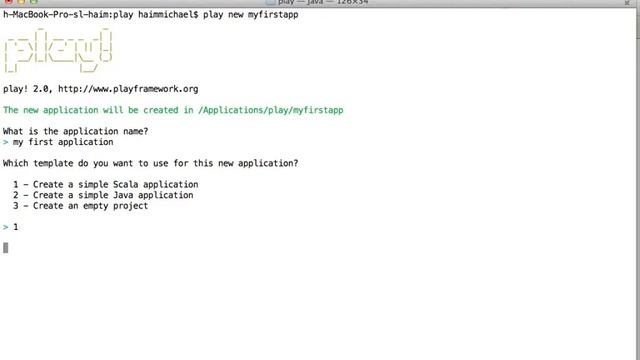The height and width of the screenshot is (360, 640).
Task: Click the 'my first application' input line
Action: pyautogui.click(x=58, y=142)
